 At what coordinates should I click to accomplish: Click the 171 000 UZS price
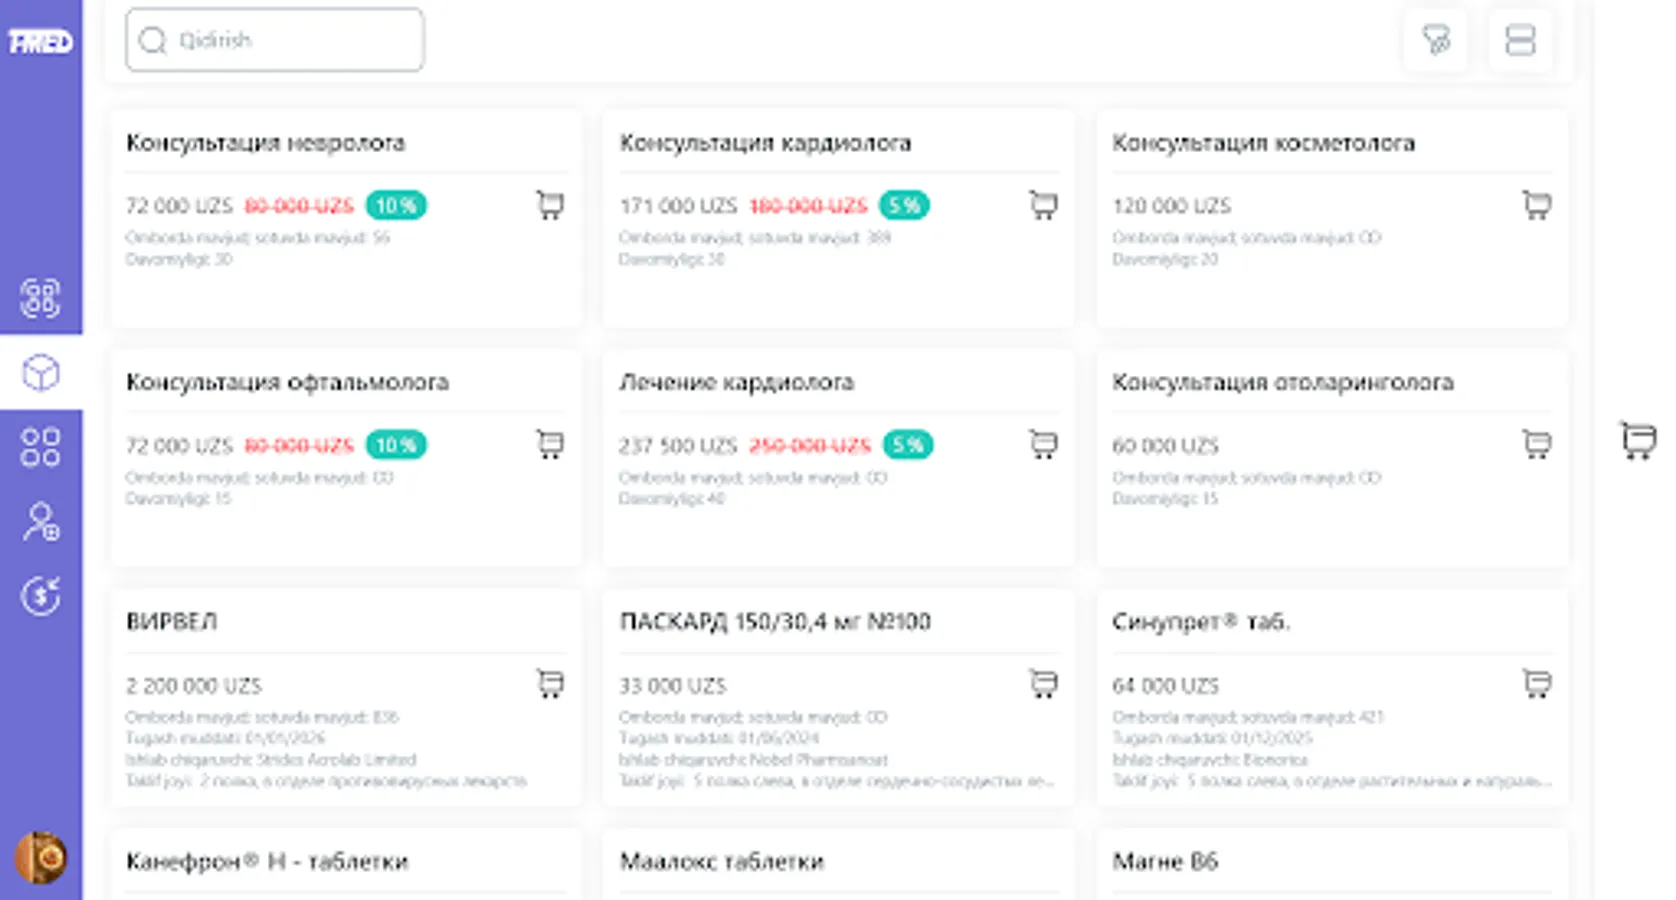click(678, 206)
